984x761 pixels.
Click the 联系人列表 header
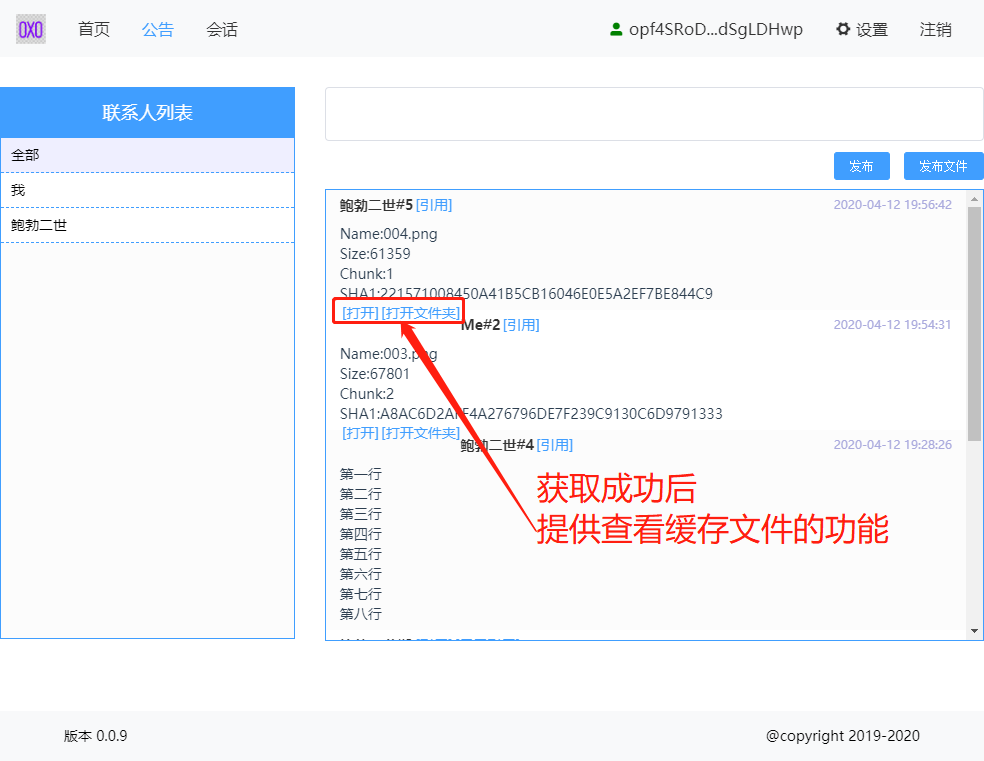click(x=147, y=112)
